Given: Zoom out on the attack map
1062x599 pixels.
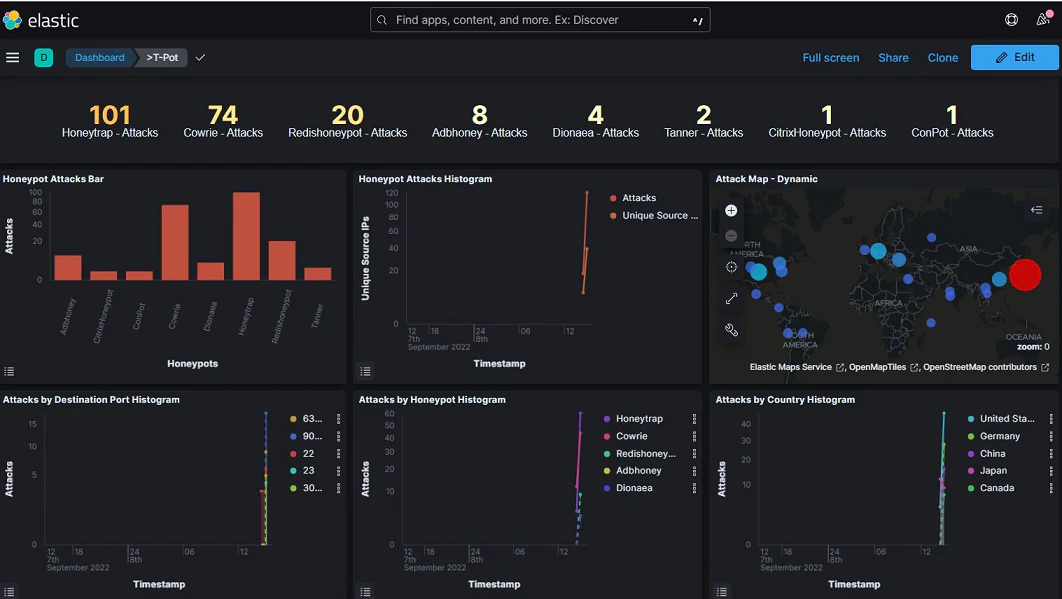Looking at the screenshot, I should point(731,236).
